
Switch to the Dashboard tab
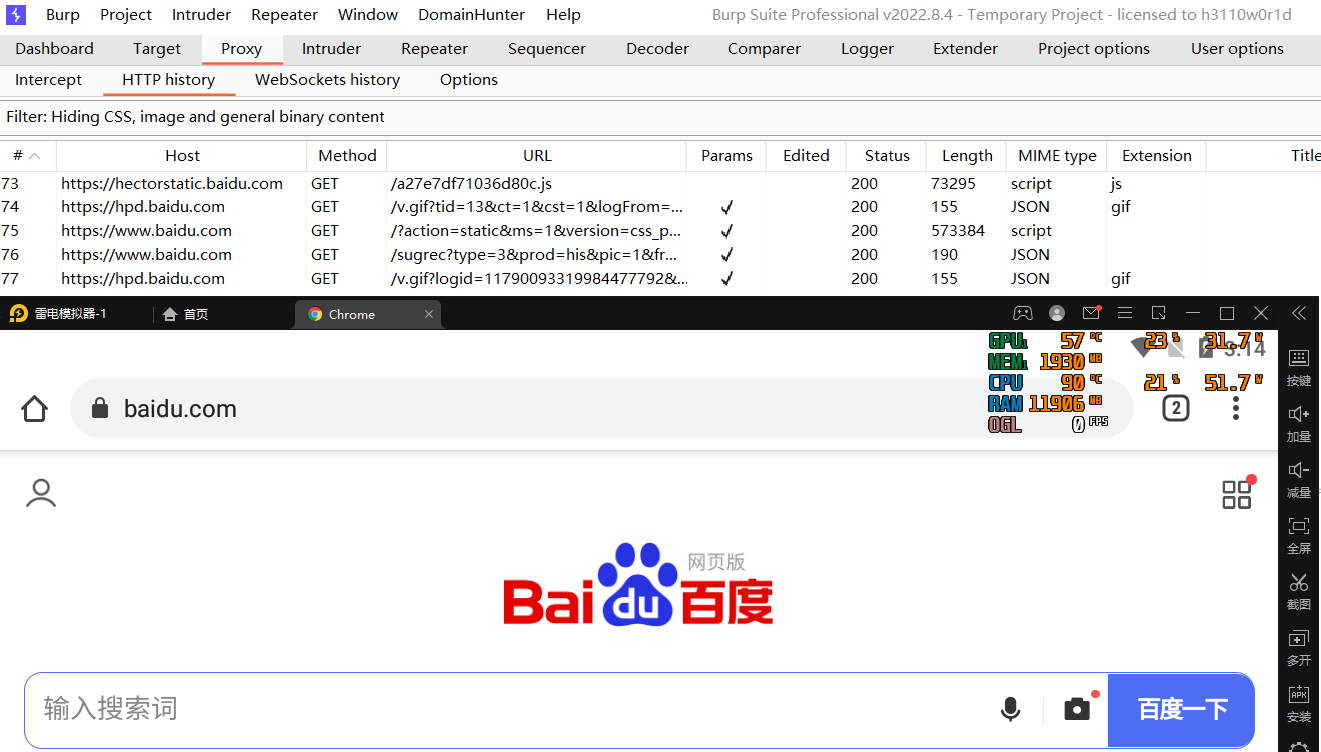click(x=55, y=49)
